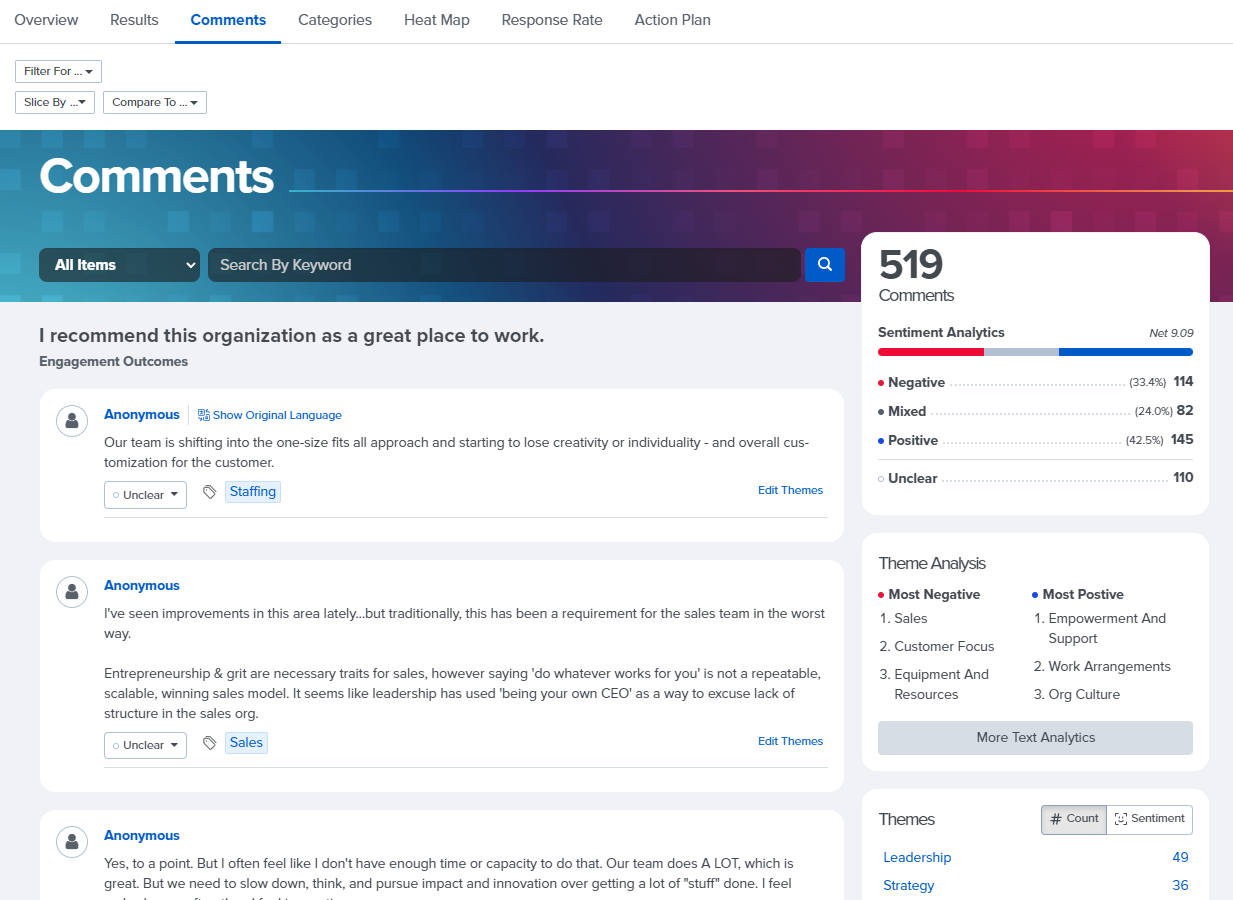Click the blue search magnifier button
The image size is (1233, 900).
pos(825,265)
